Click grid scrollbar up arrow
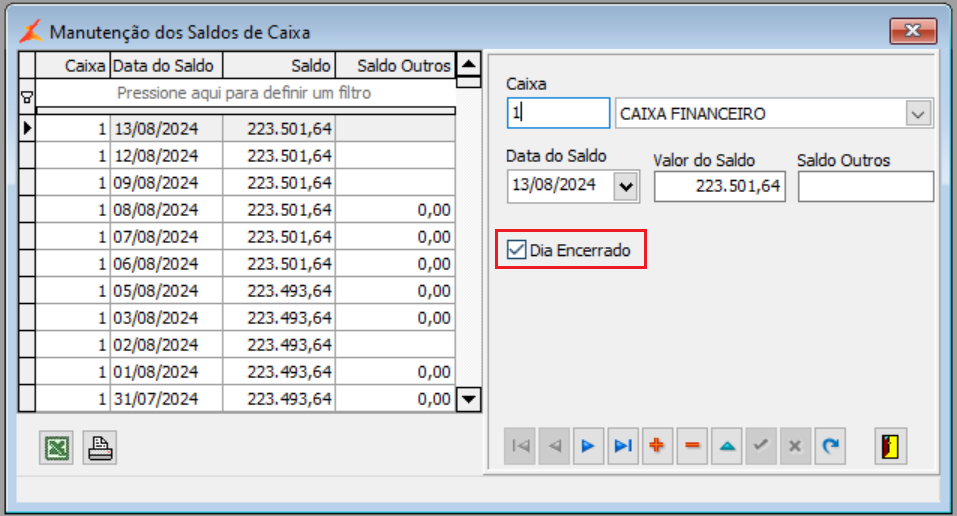Image resolution: width=957 pixels, height=516 pixels. 469,64
